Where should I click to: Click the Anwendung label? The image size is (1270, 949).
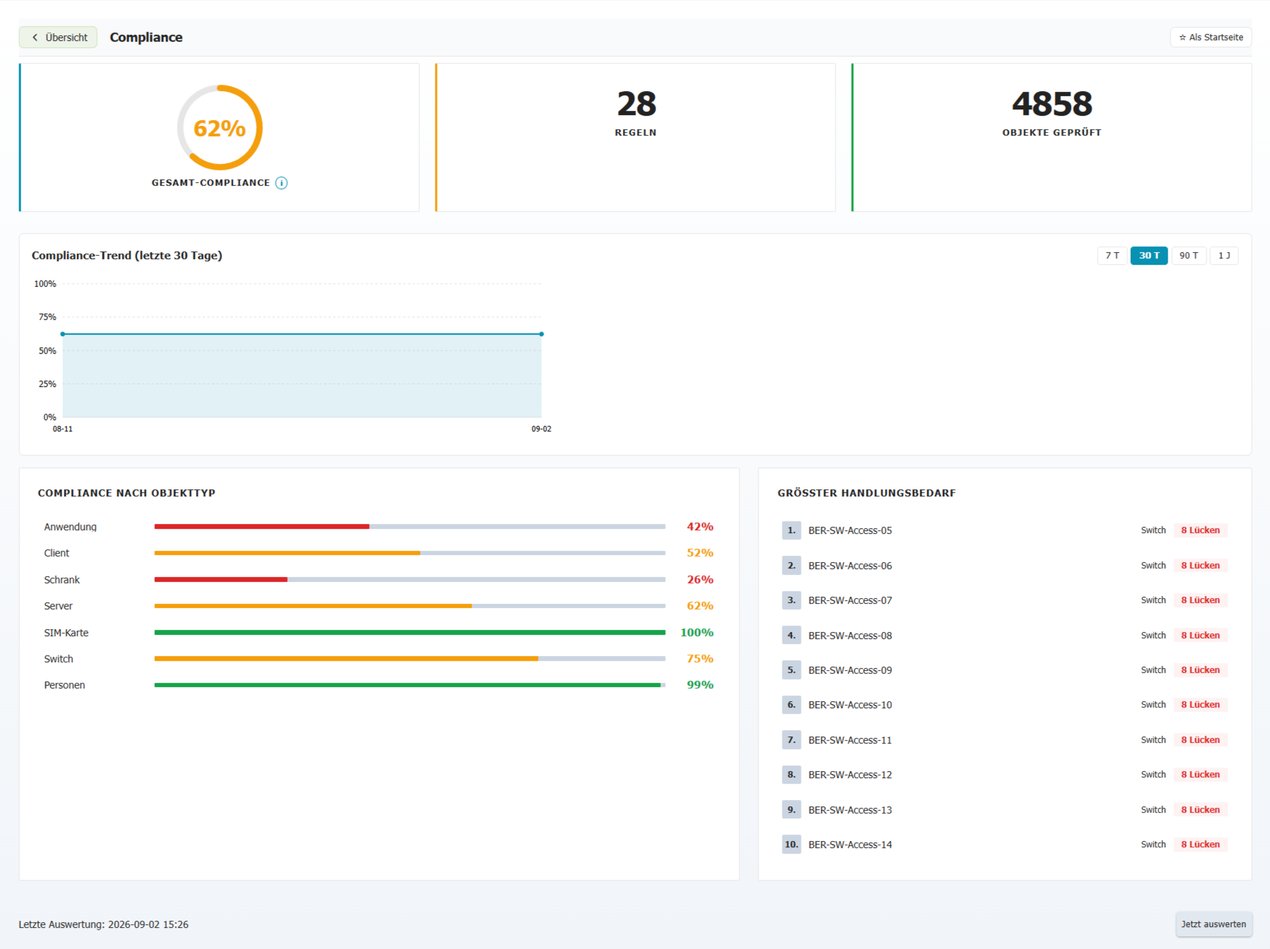[x=71, y=526]
